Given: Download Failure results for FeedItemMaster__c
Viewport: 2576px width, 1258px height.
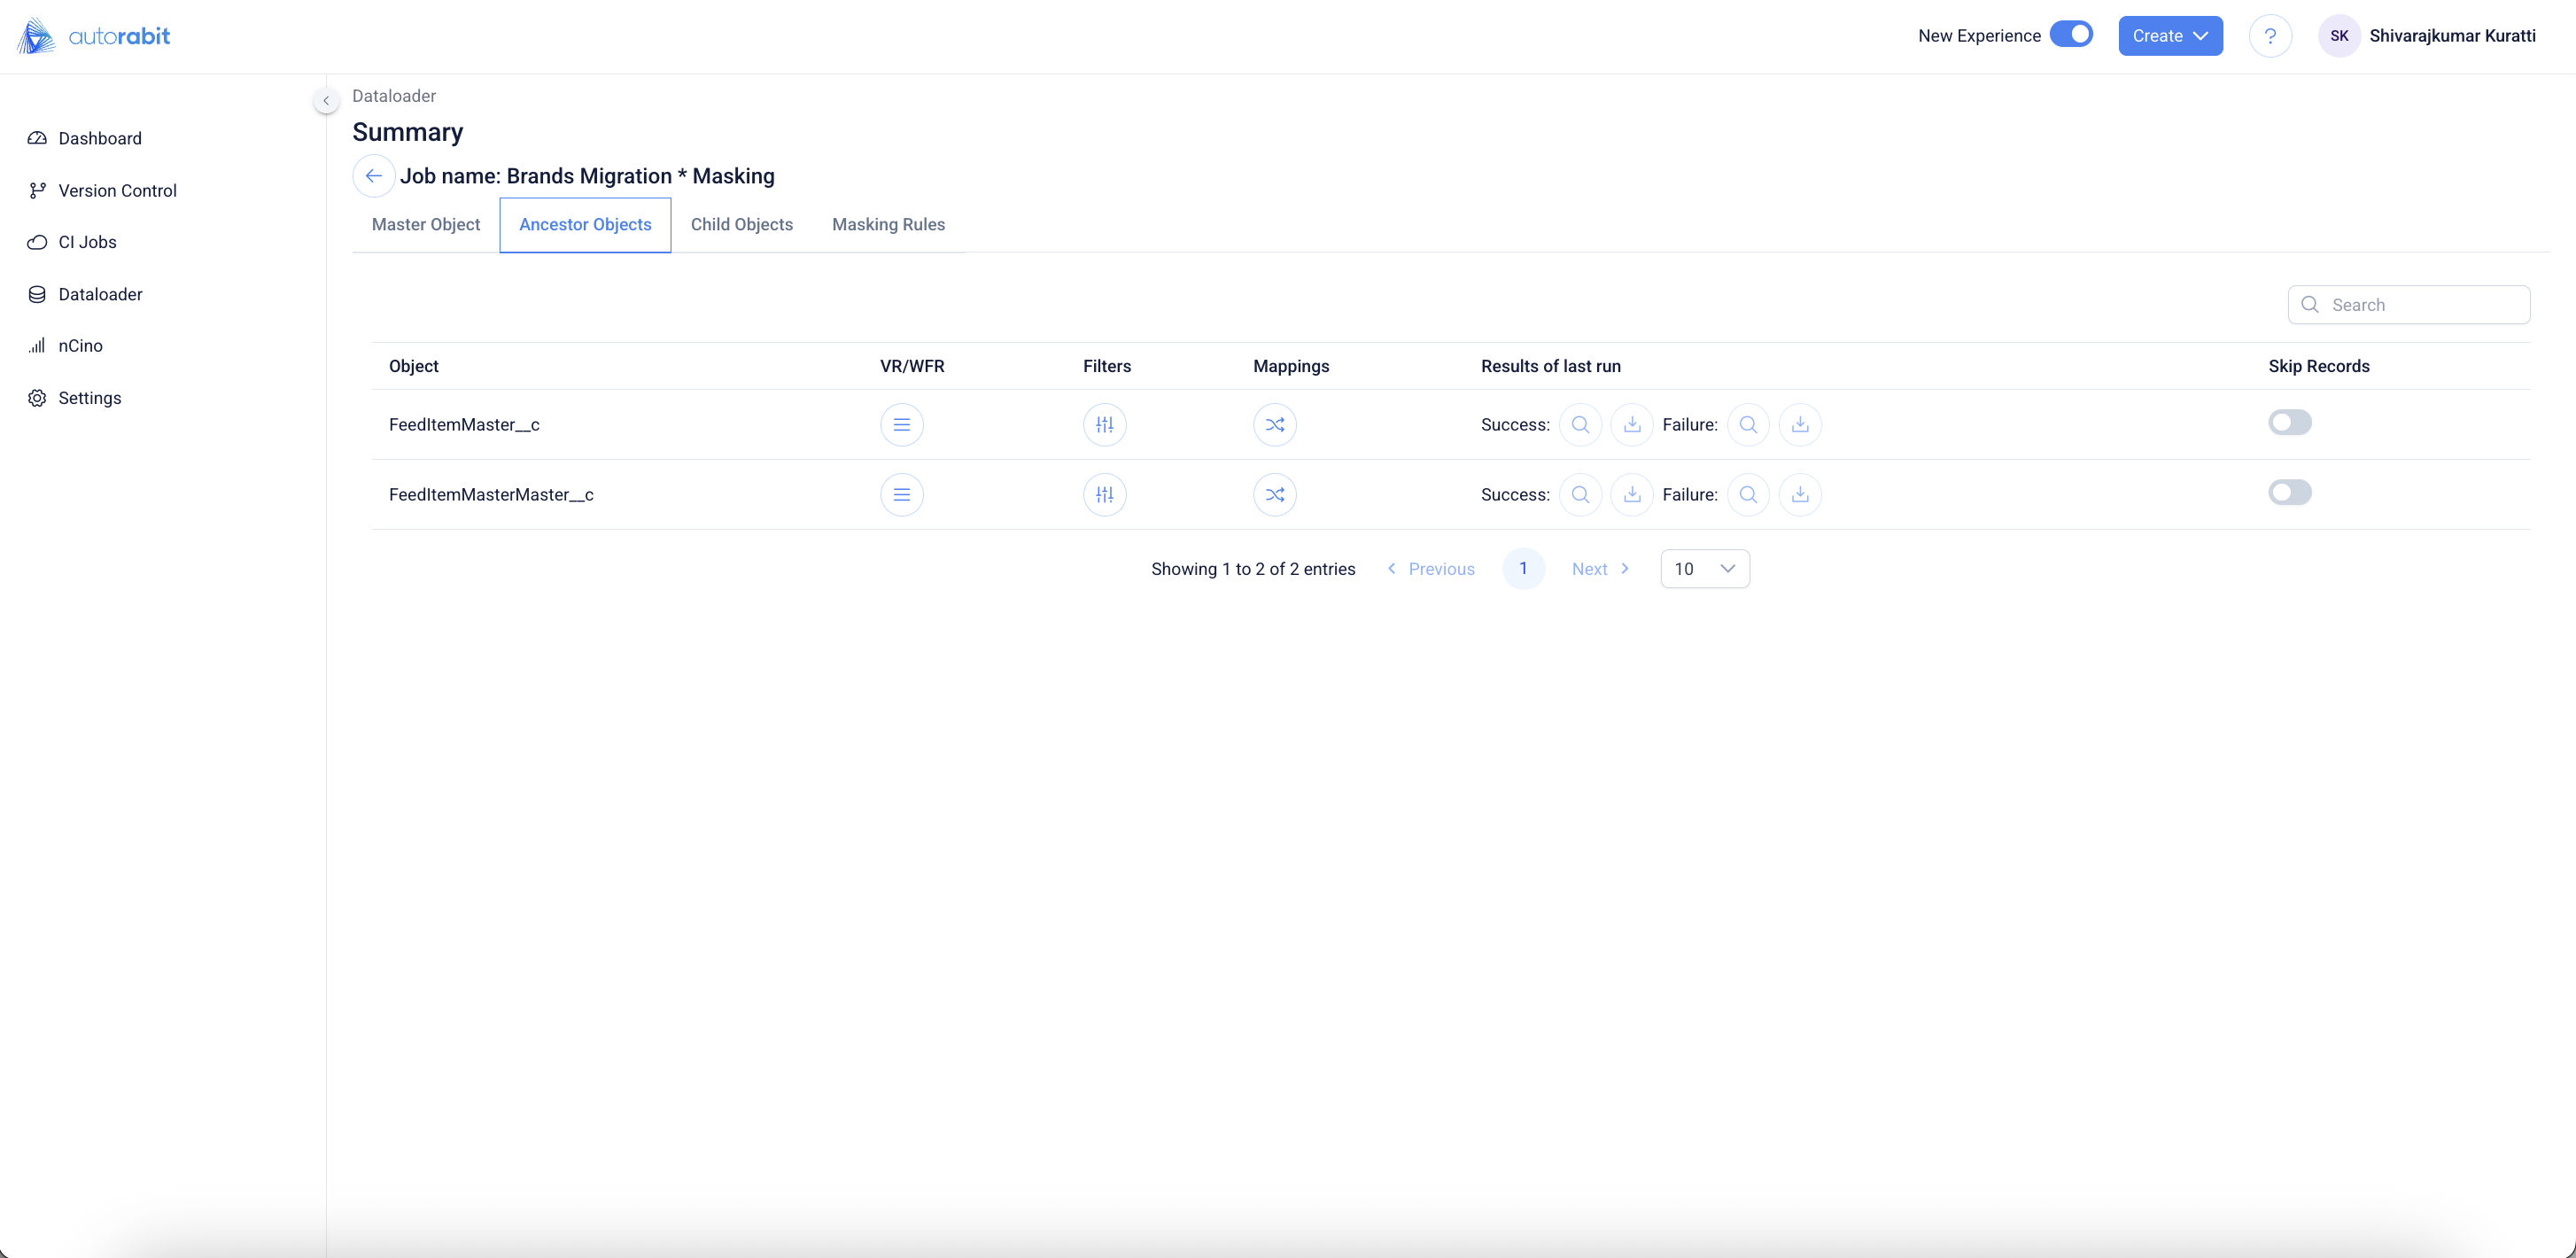Looking at the screenshot, I should click(x=1799, y=424).
